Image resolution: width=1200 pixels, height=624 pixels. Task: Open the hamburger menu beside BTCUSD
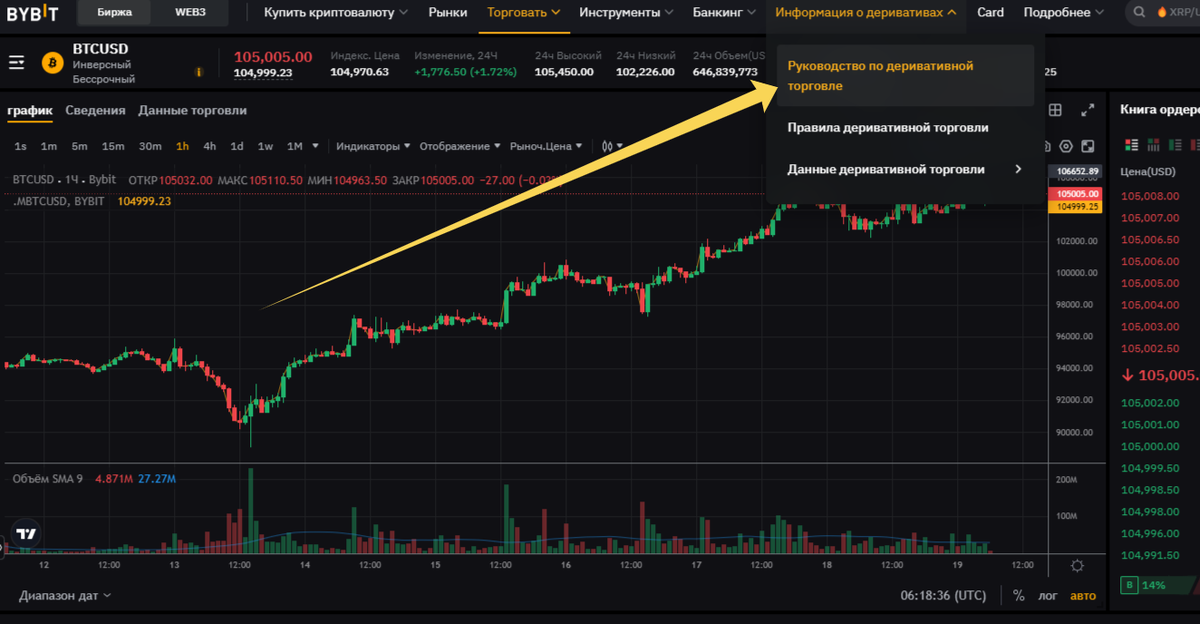pos(16,62)
